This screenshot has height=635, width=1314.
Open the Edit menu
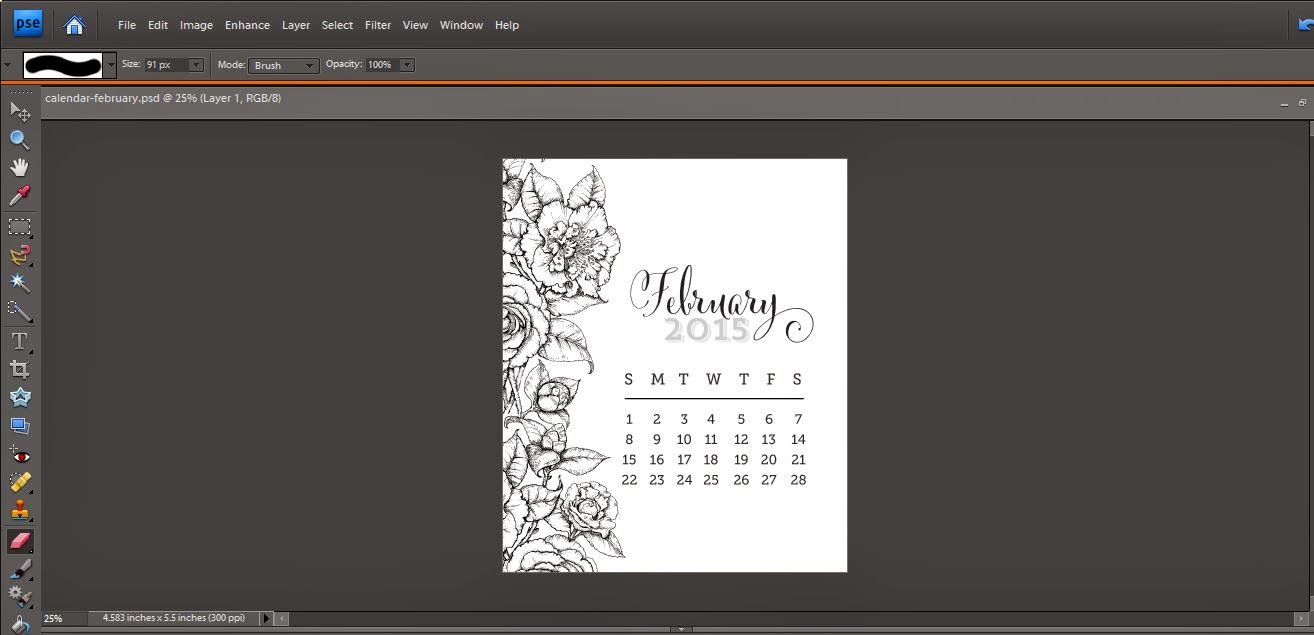coord(158,25)
